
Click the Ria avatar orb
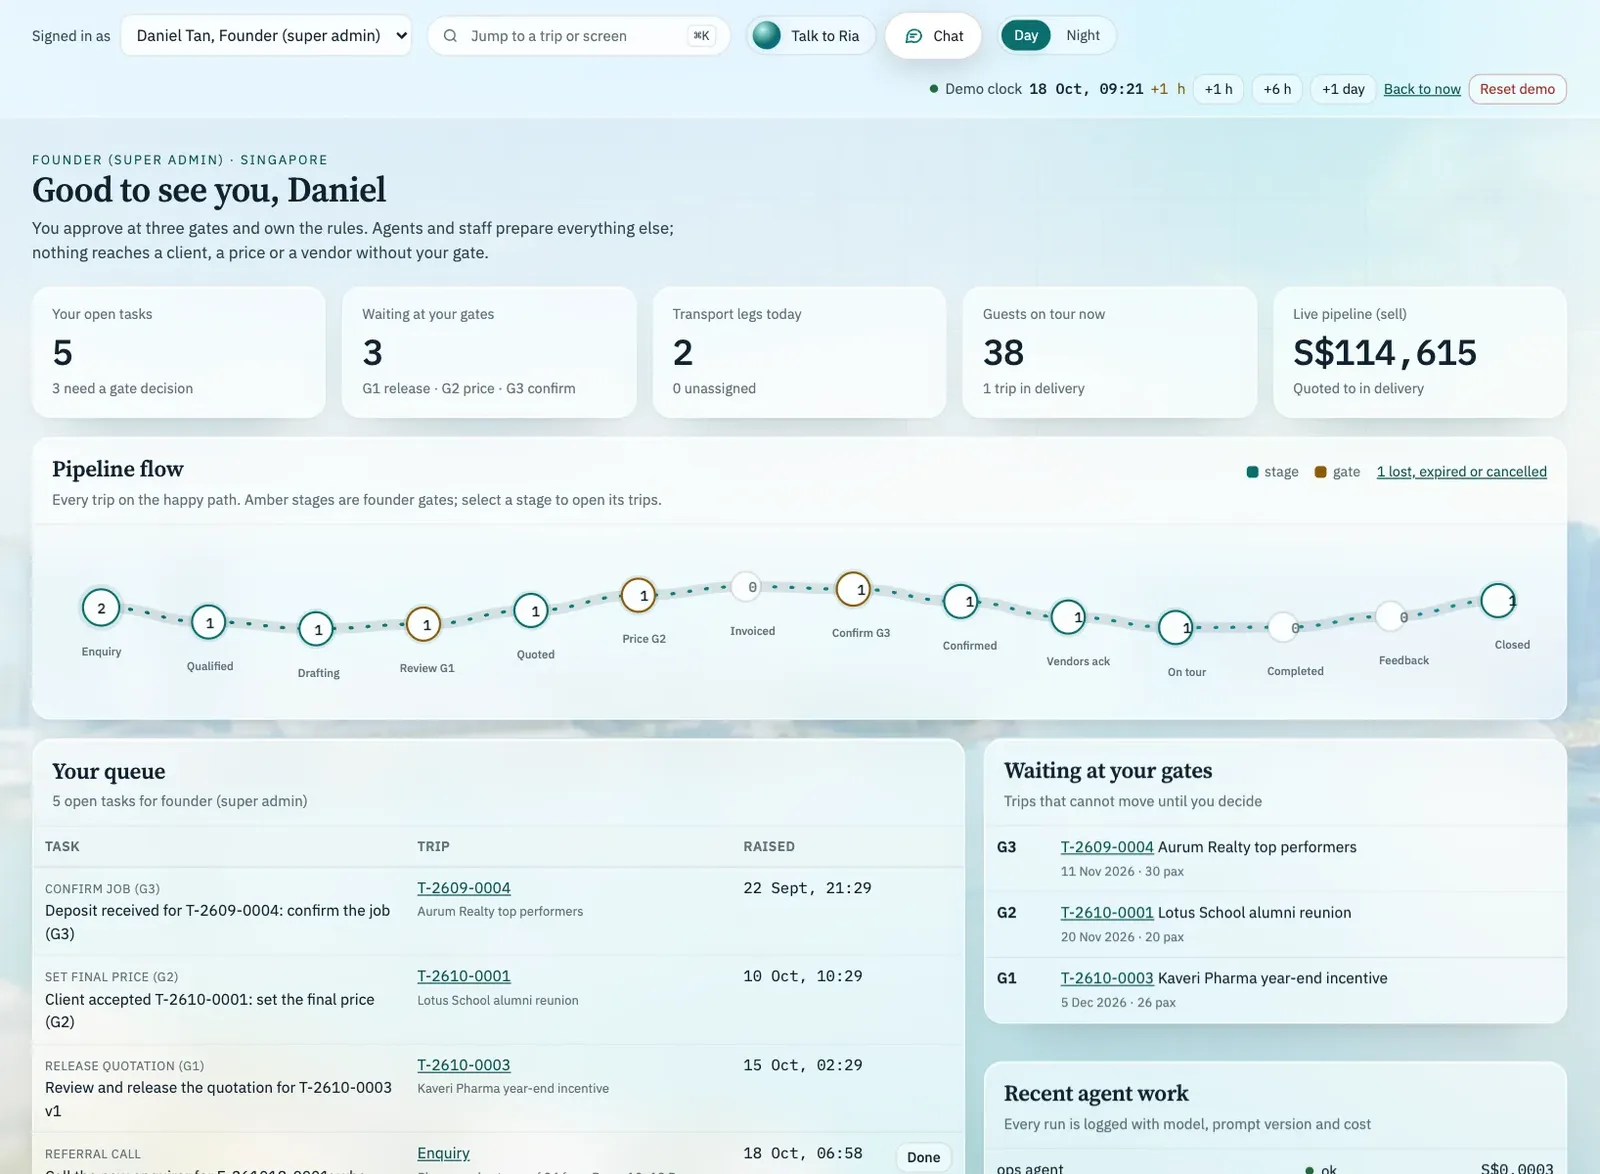[767, 35]
